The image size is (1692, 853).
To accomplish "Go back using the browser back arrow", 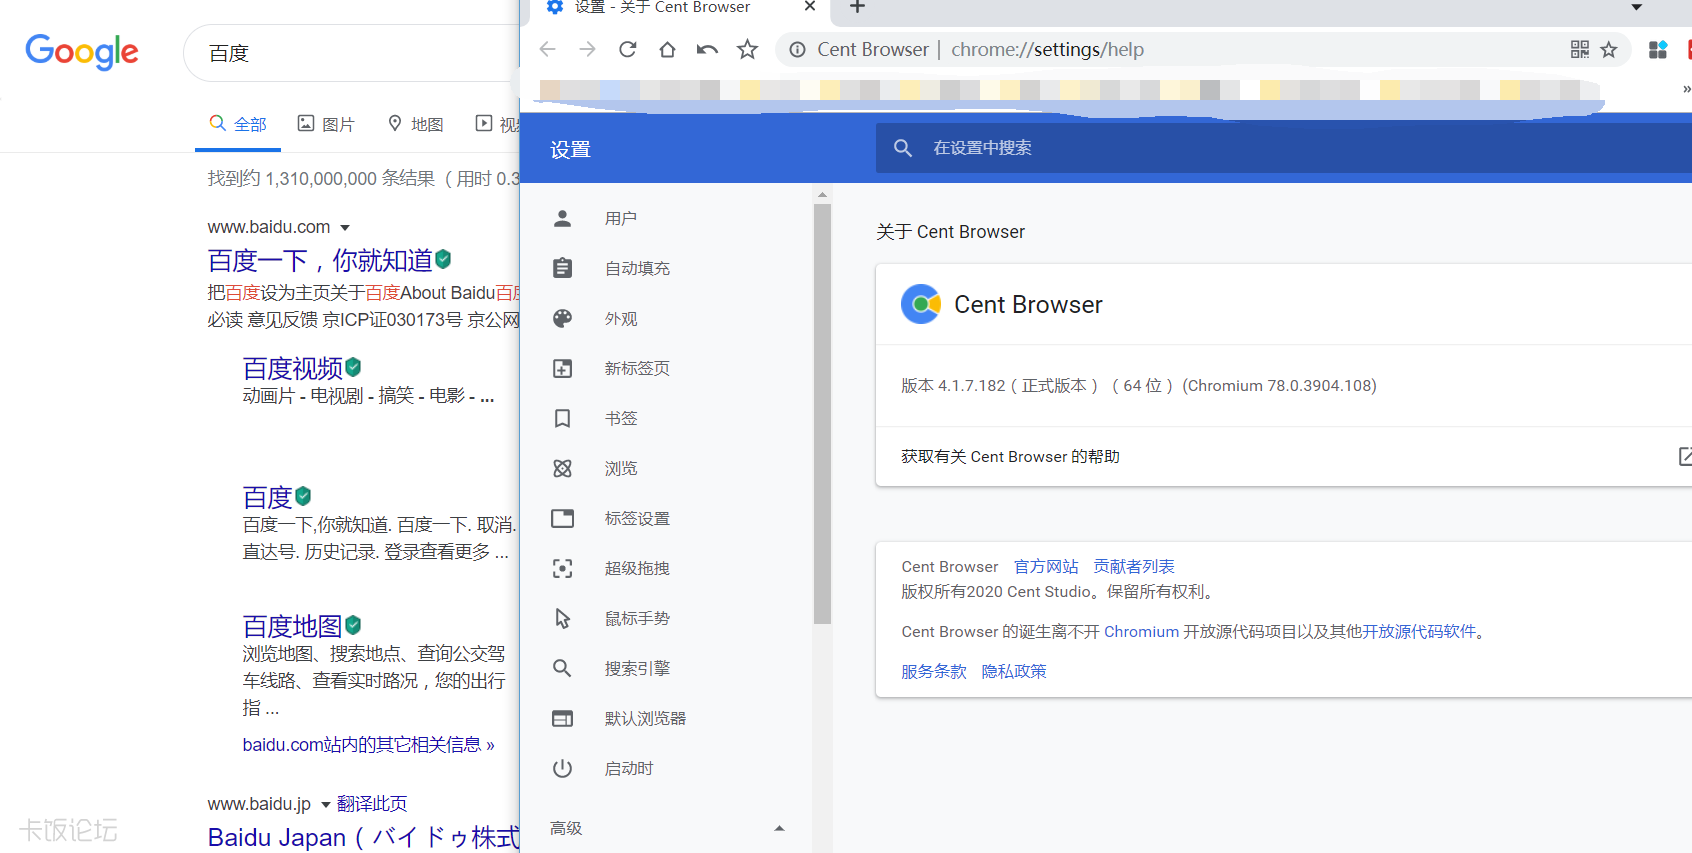I will coord(547,49).
